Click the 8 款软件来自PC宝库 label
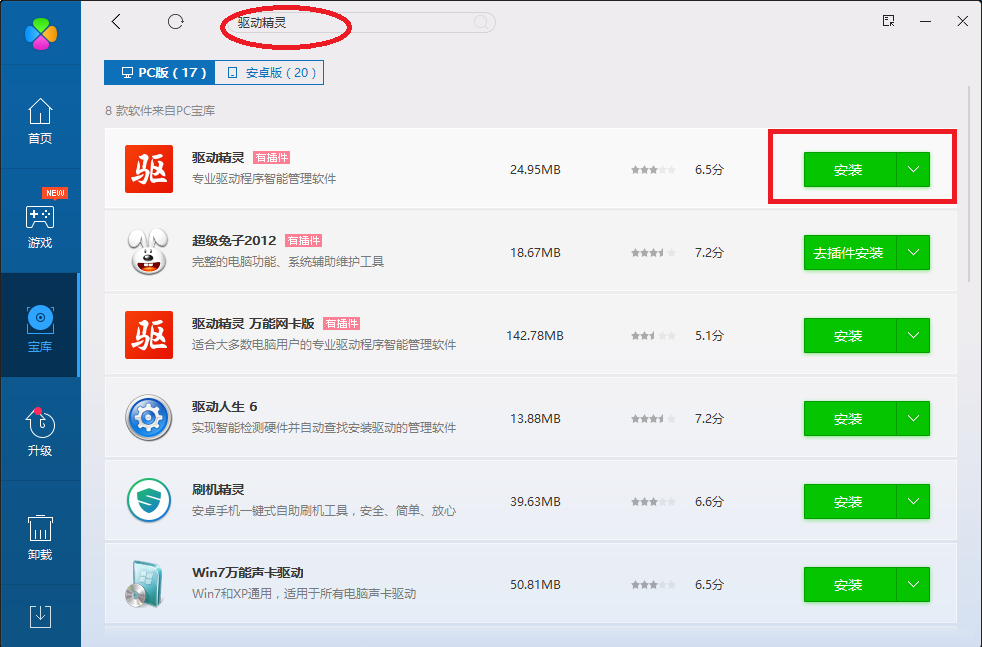982x647 pixels. tap(160, 111)
